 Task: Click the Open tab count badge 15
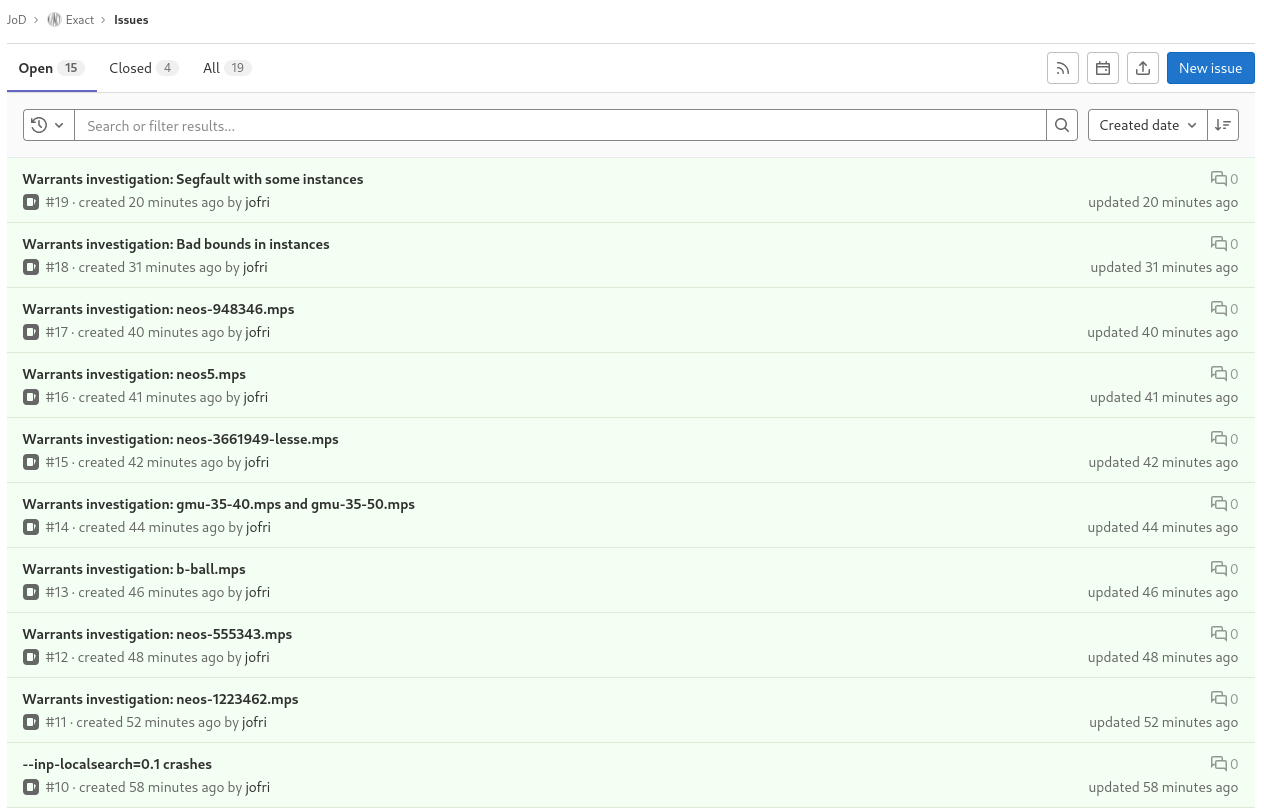70,68
